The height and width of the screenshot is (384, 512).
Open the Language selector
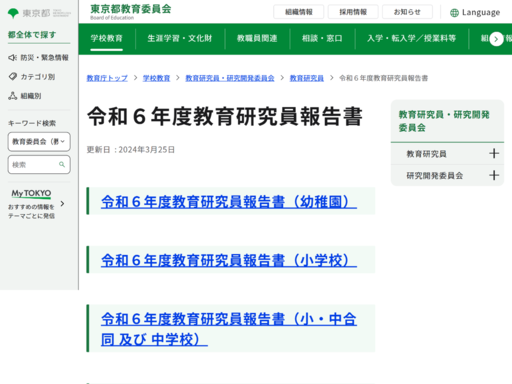point(475,13)
